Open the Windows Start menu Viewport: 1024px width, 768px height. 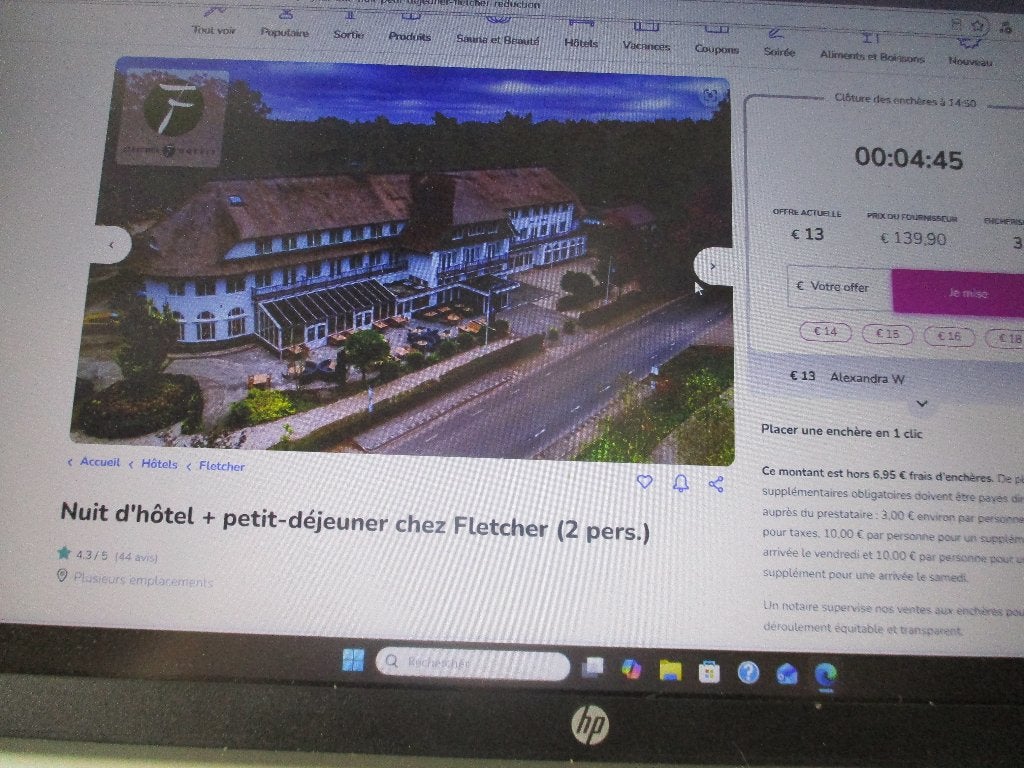[x=353, y=660]
